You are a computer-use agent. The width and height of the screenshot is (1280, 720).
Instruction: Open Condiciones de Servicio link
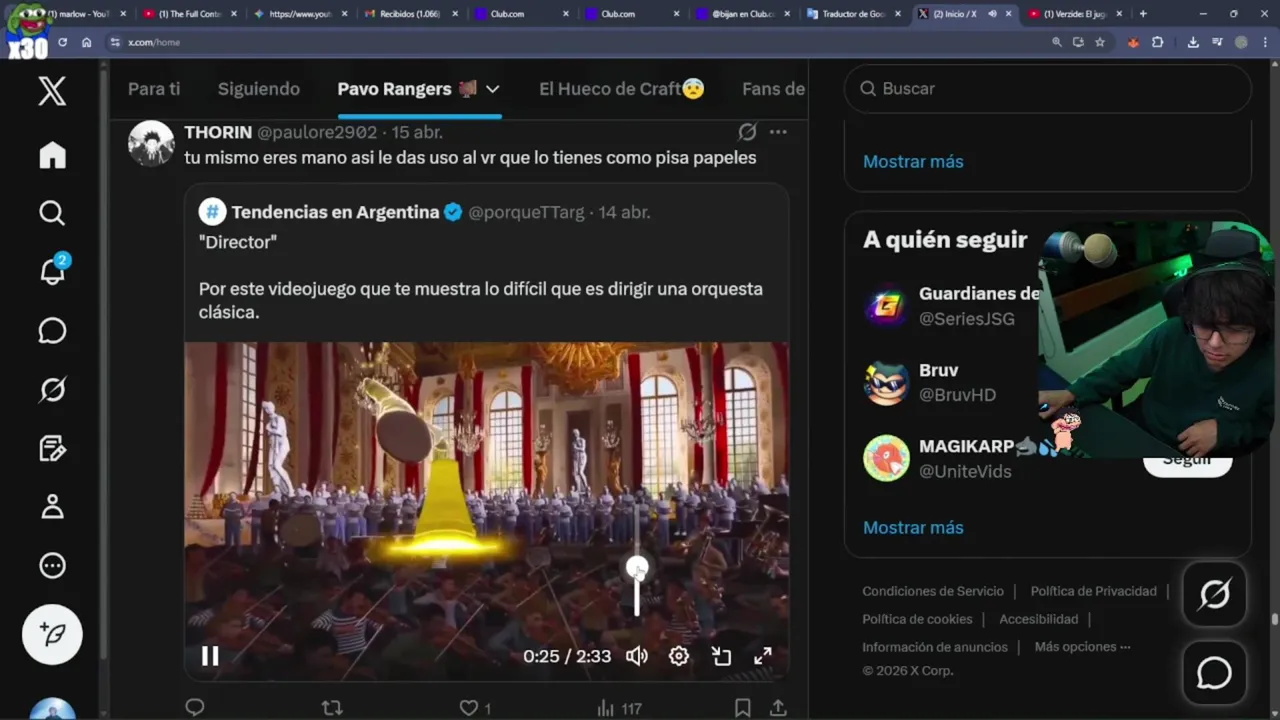click(x=933, y=591)
